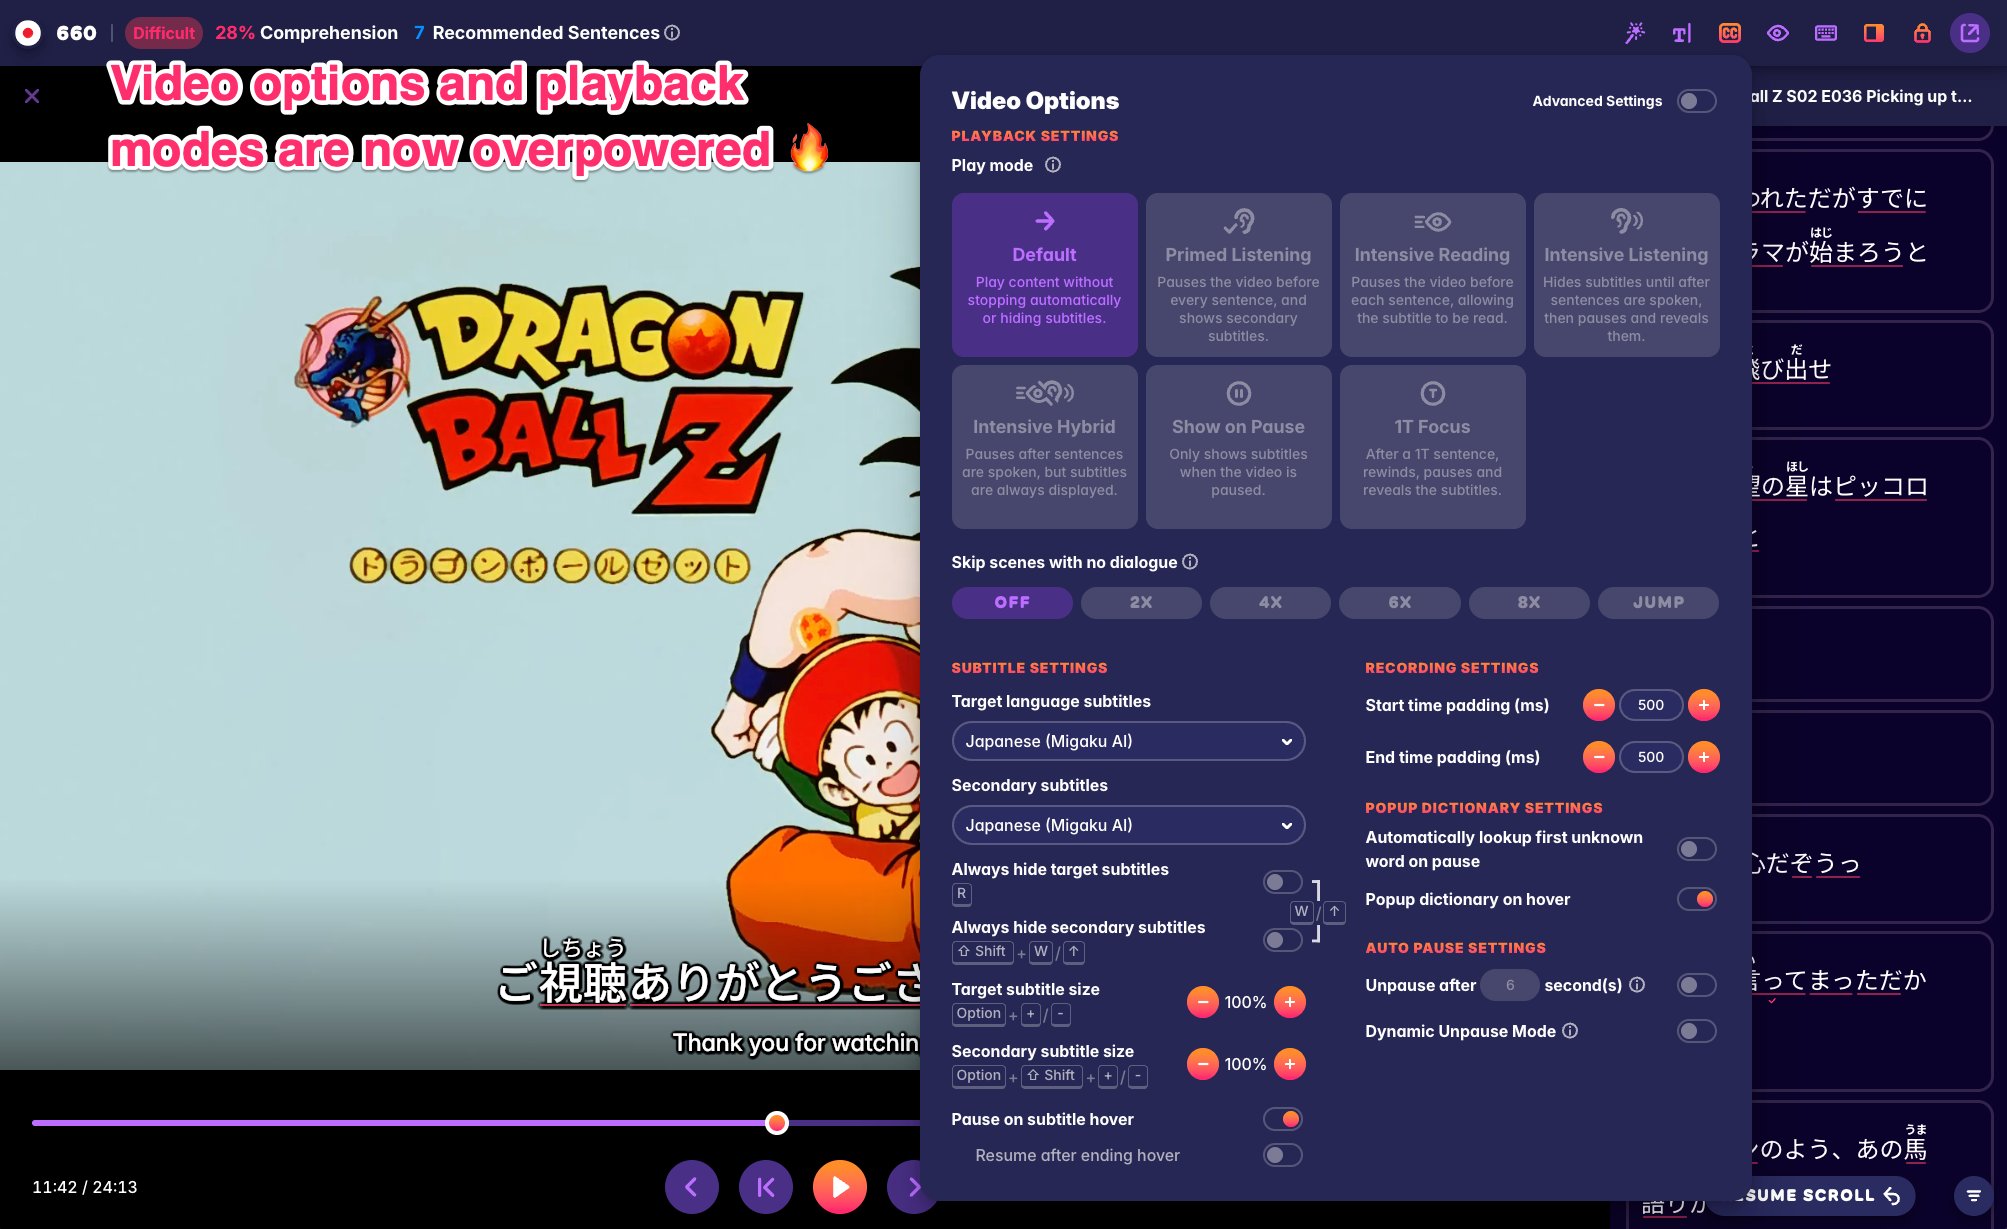This screenshot has width=2007, height=1229.
Task: Toggle Always hide secondary subtitles
Action: 1283,940
